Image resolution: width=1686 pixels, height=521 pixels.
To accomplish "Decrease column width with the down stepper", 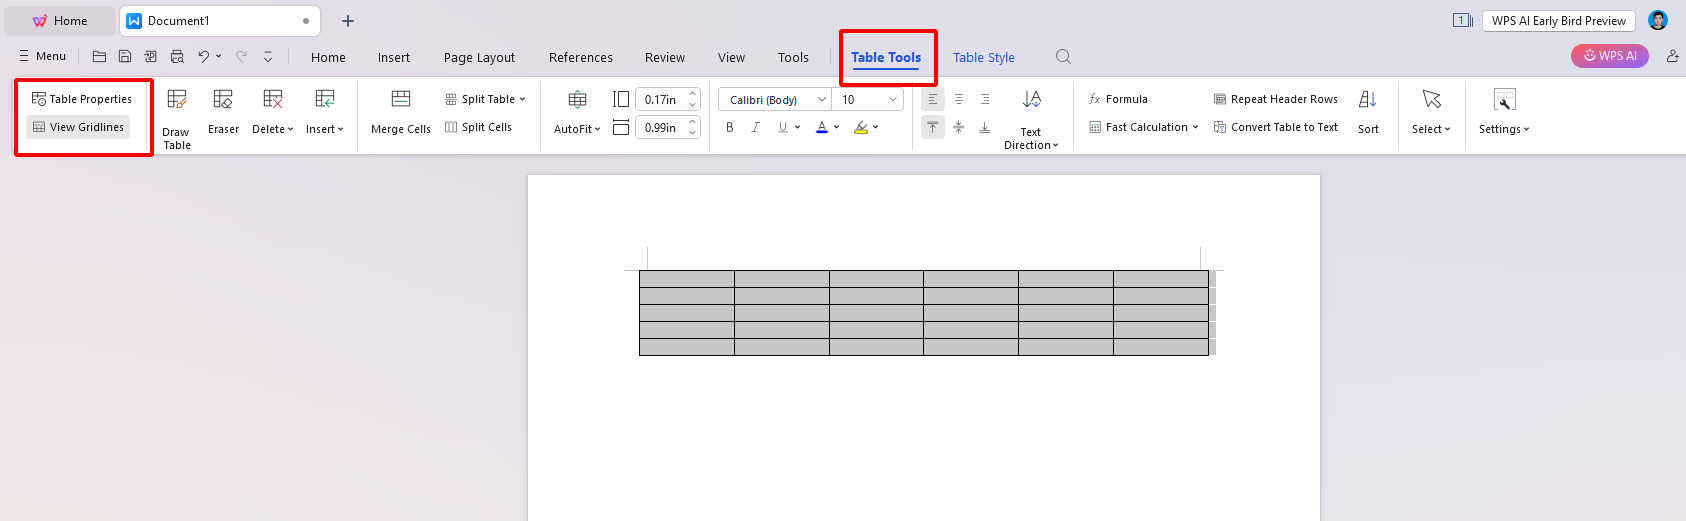I will point(693,133).
